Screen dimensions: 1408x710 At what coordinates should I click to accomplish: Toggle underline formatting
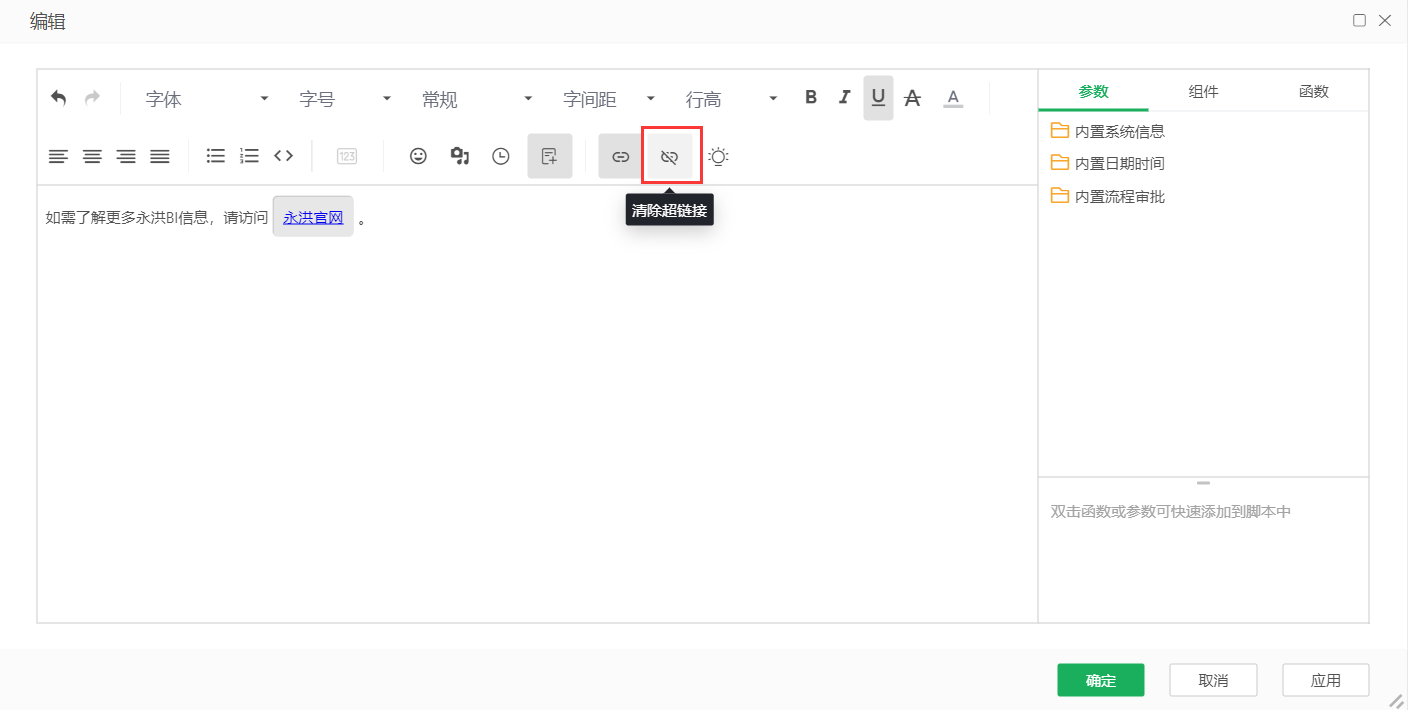(x=878, y=97)
